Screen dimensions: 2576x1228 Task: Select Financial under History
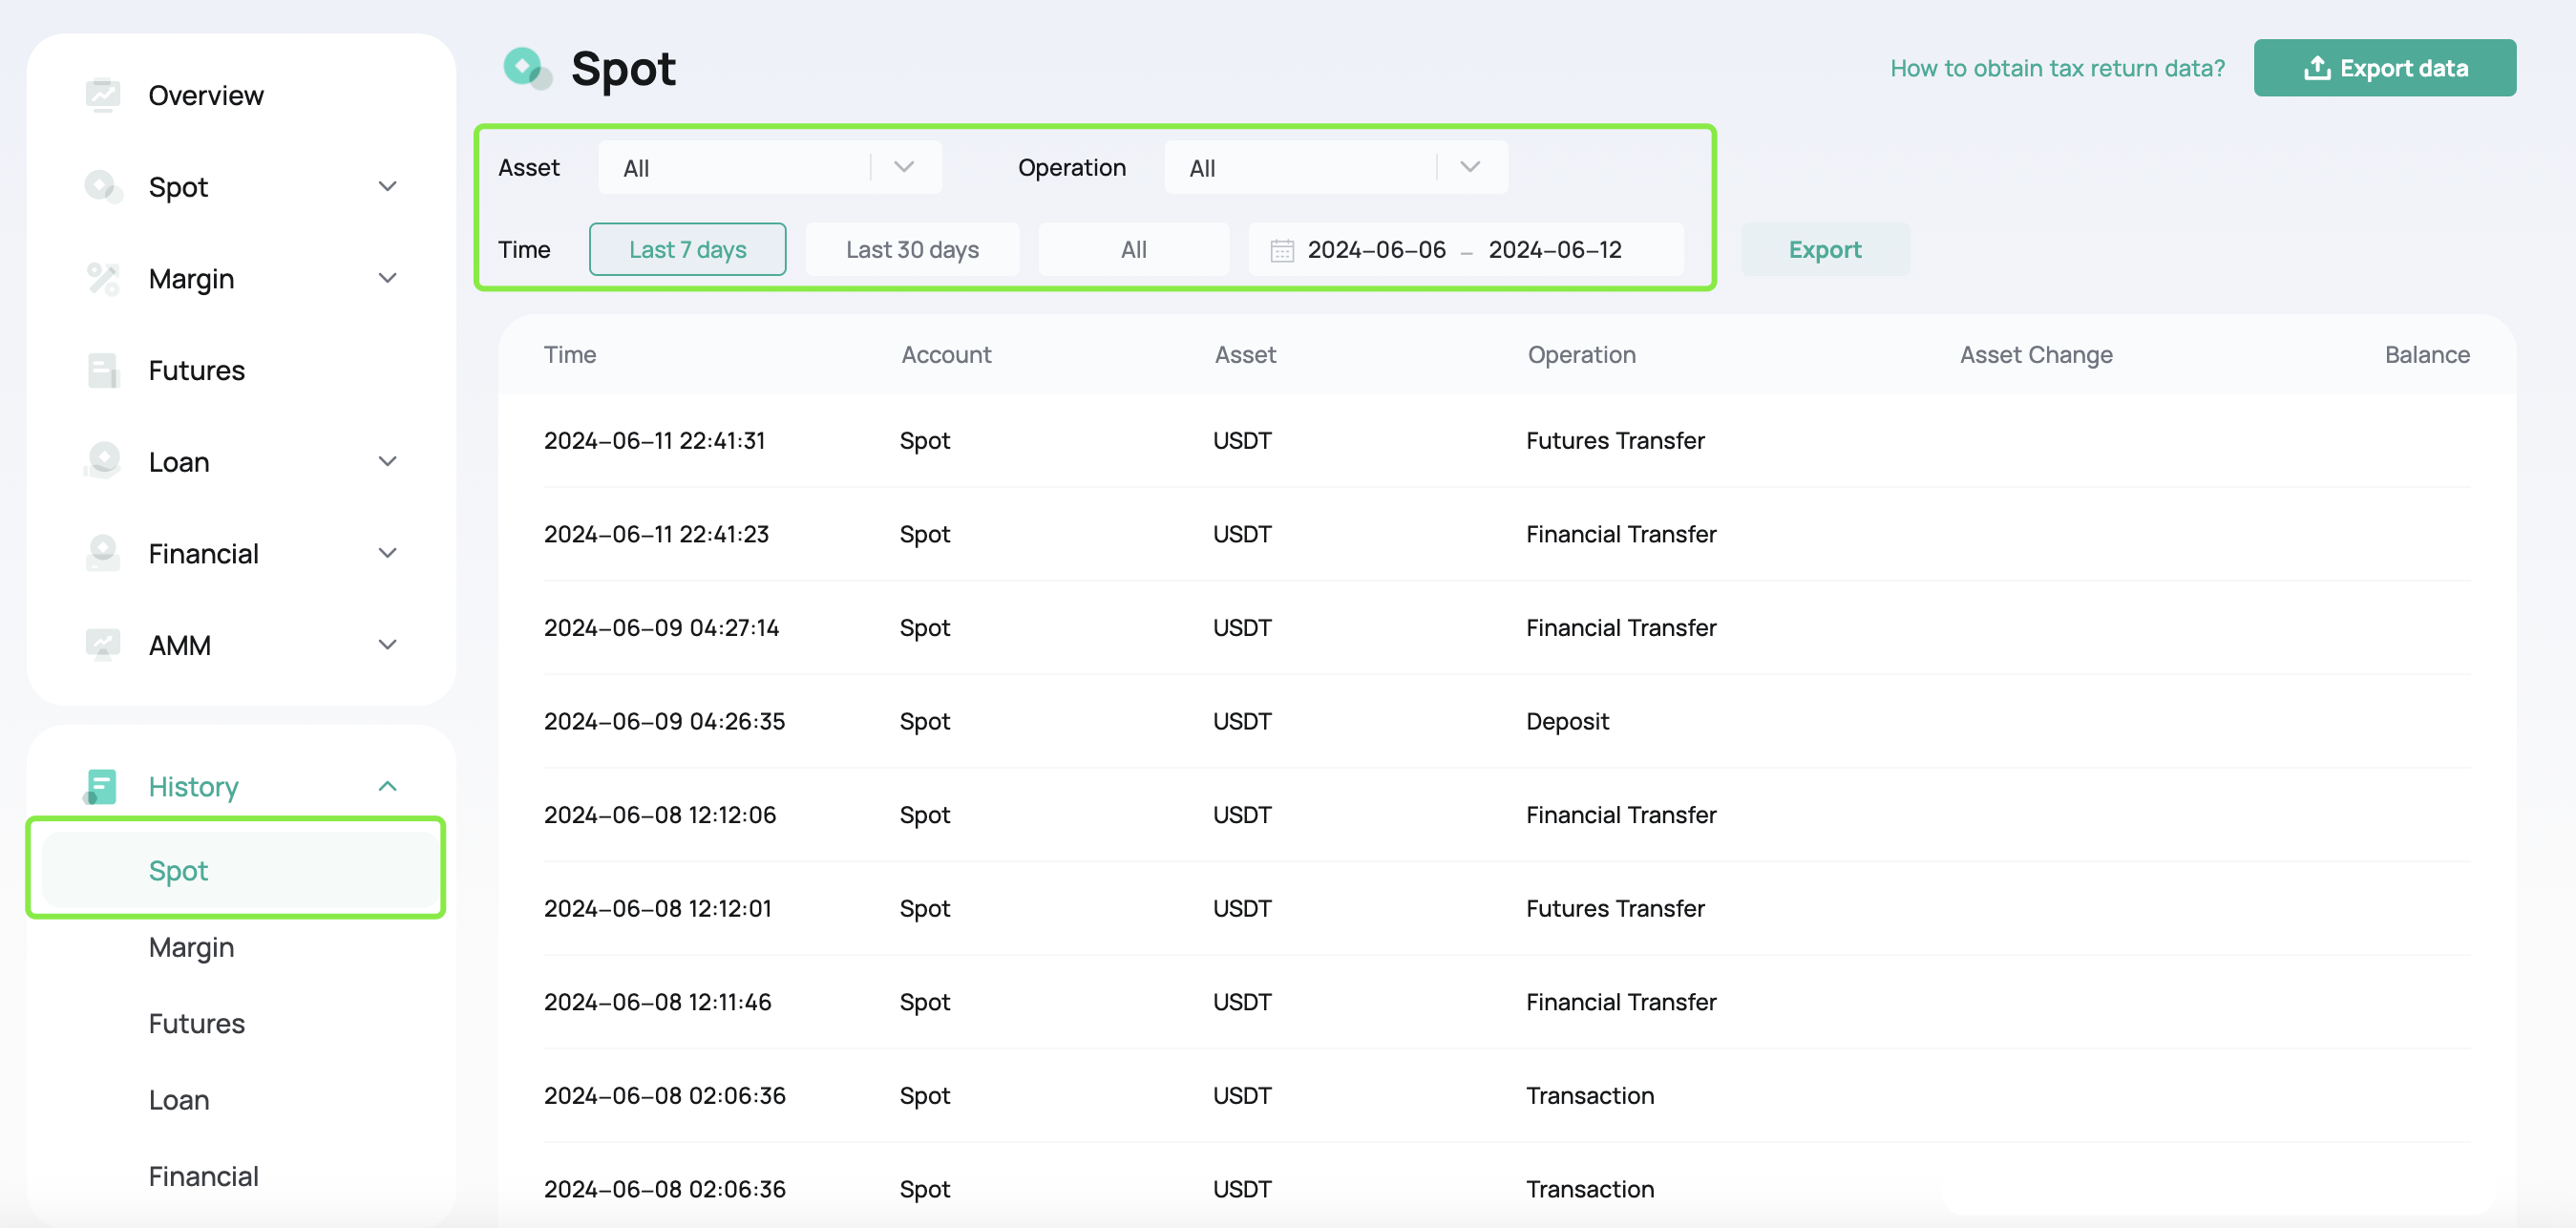coord(204,1176)
